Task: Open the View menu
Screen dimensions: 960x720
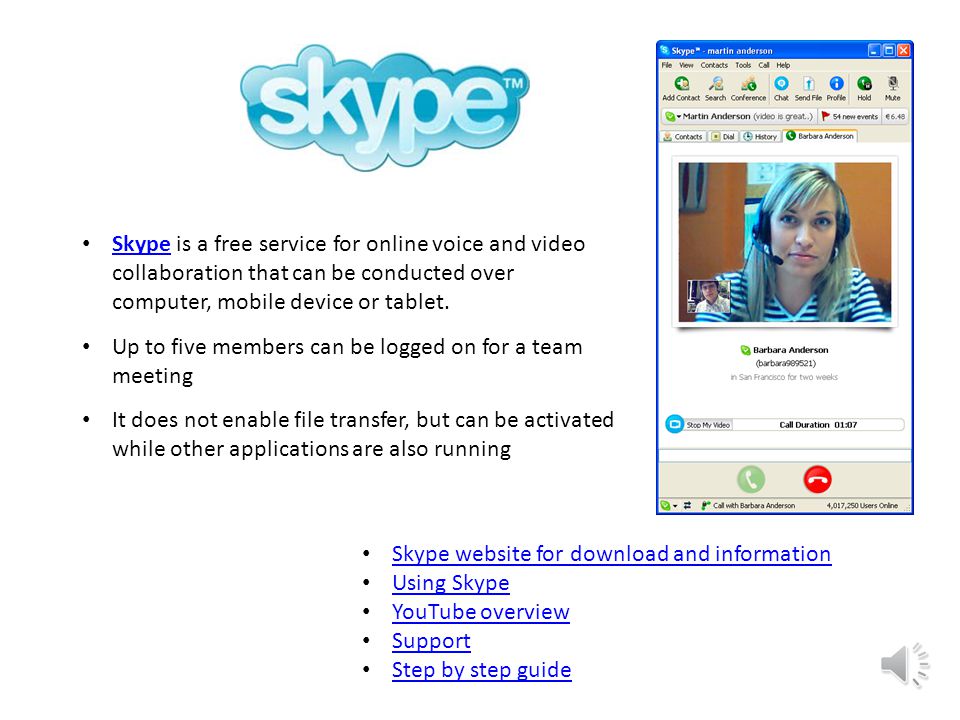Action: 686,65
